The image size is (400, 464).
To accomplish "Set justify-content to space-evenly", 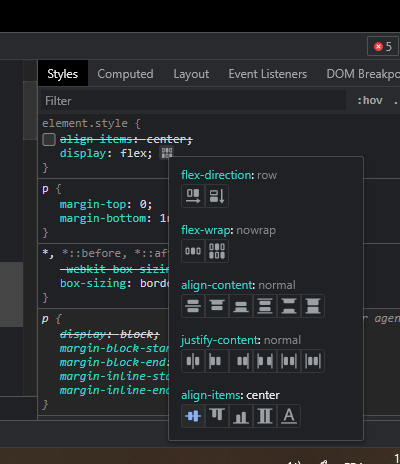I will point(313,361).
